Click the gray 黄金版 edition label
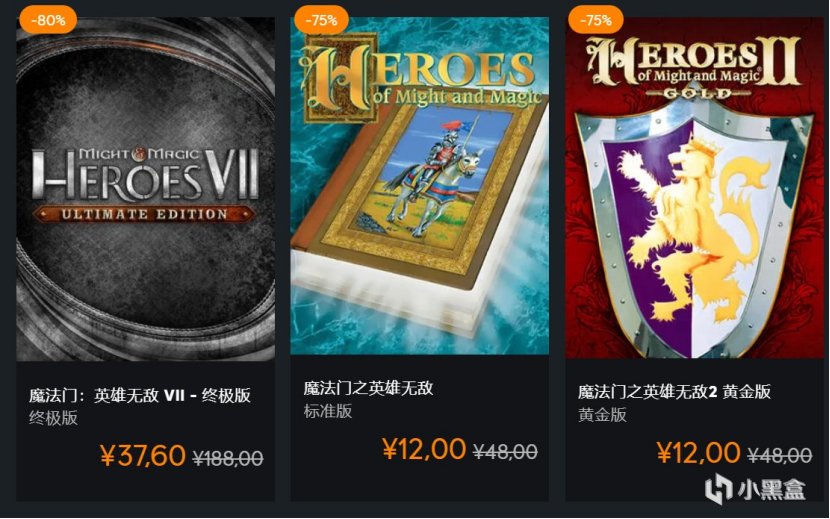This screenshot has height=519, width=830. coord(602,414)
